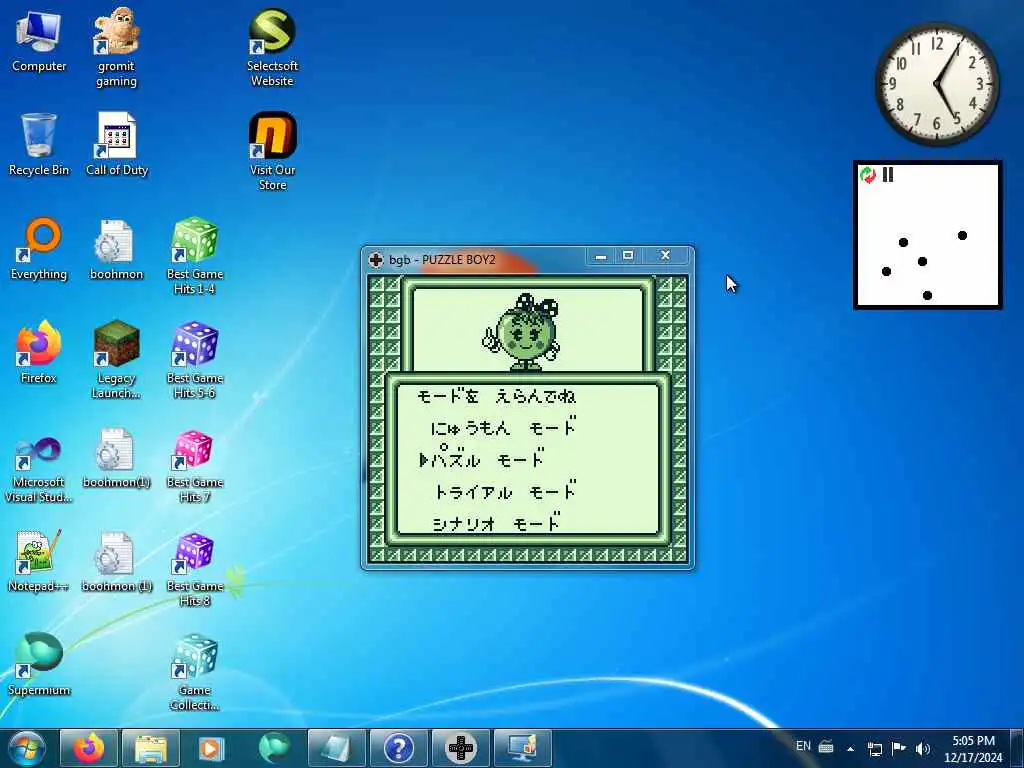Open Windows Explorer from the taskbar
The width and height of the screenshot is (1024, 768).
[150, 748]
